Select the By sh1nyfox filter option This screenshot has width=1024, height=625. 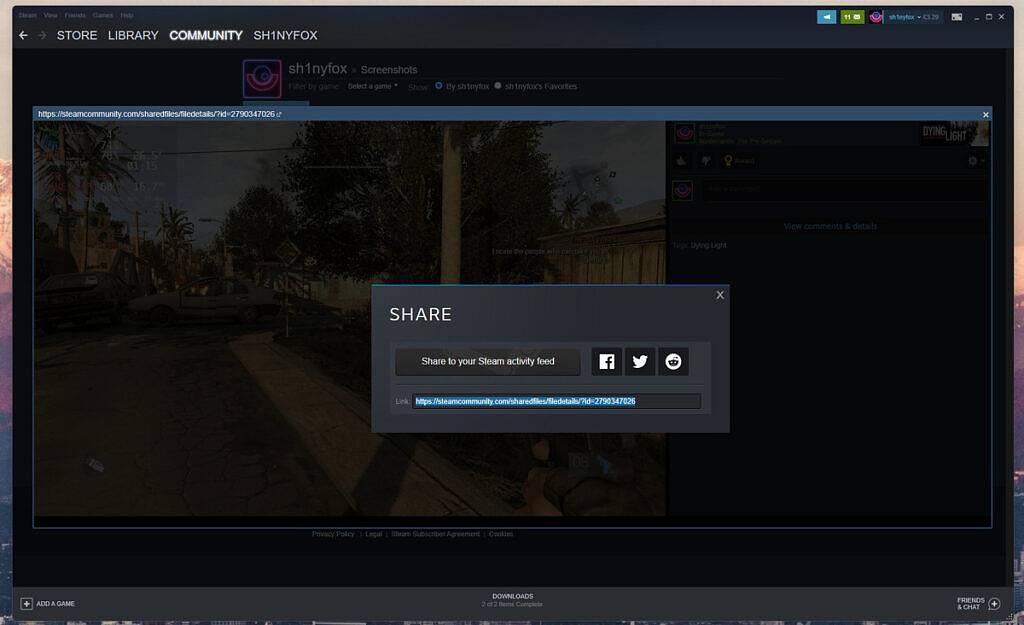pyautogui.click(x=437, y=86)
